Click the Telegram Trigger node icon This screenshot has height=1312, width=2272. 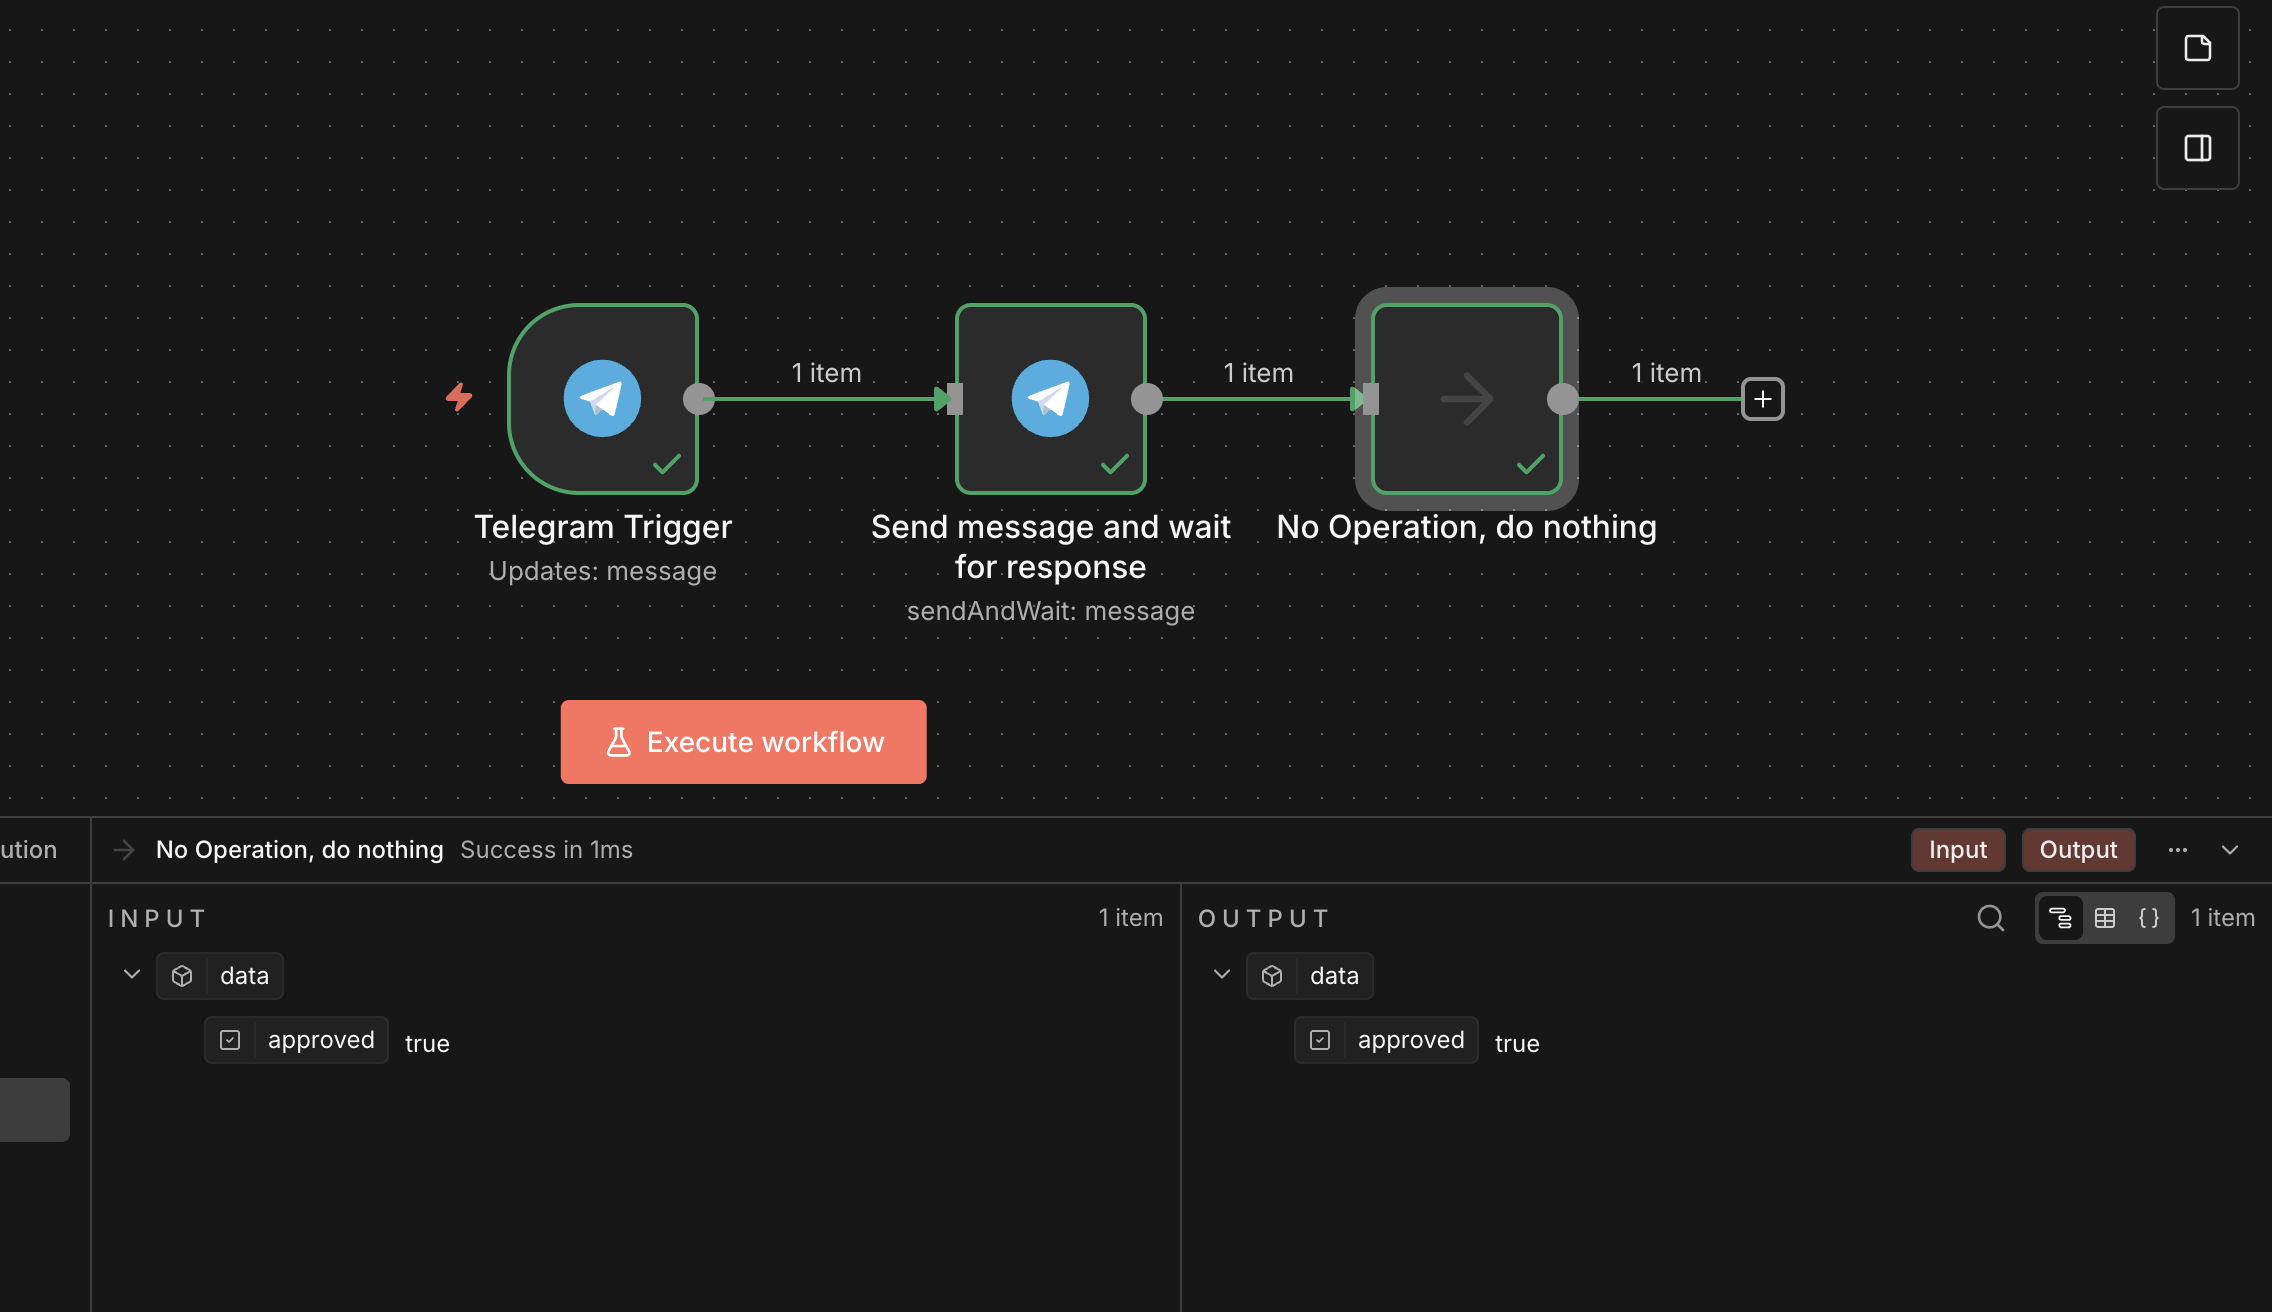[602, 398]
